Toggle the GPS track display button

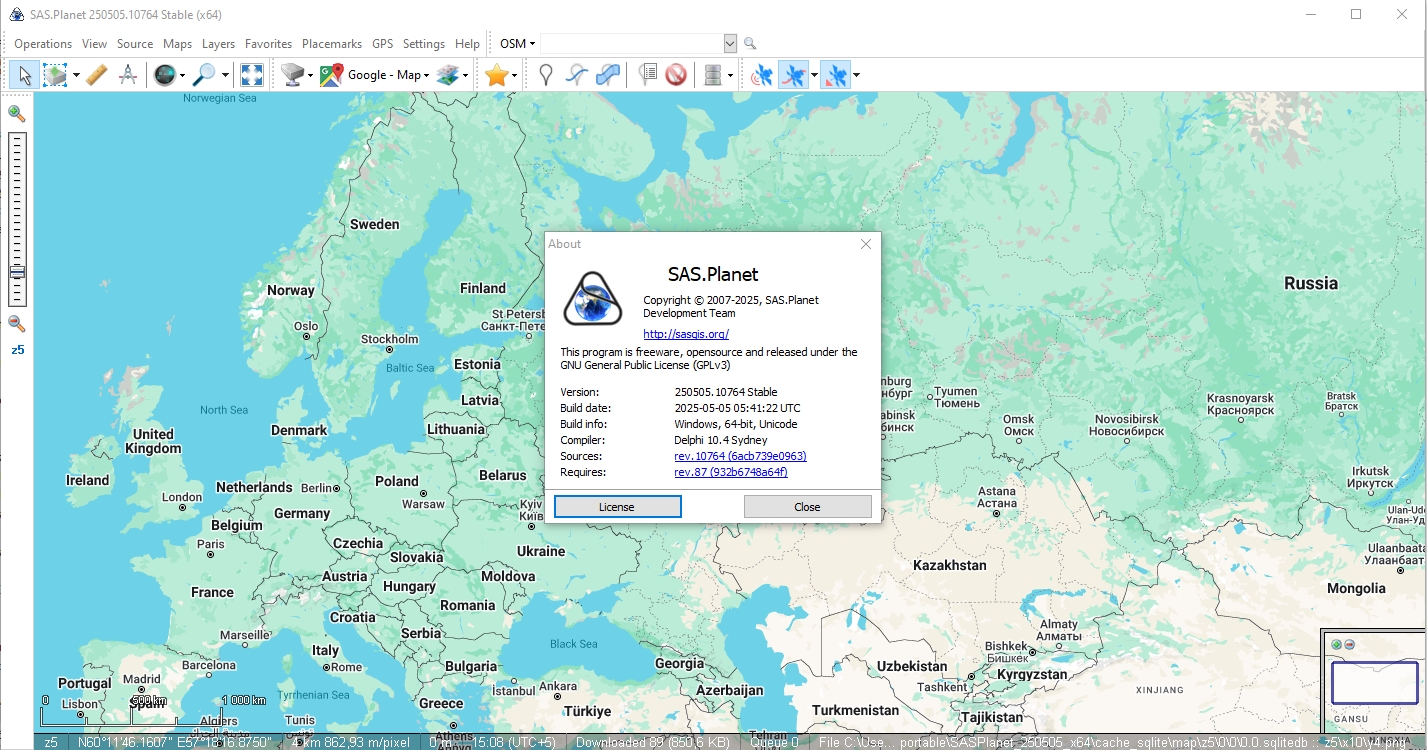(x=793, y=75)
